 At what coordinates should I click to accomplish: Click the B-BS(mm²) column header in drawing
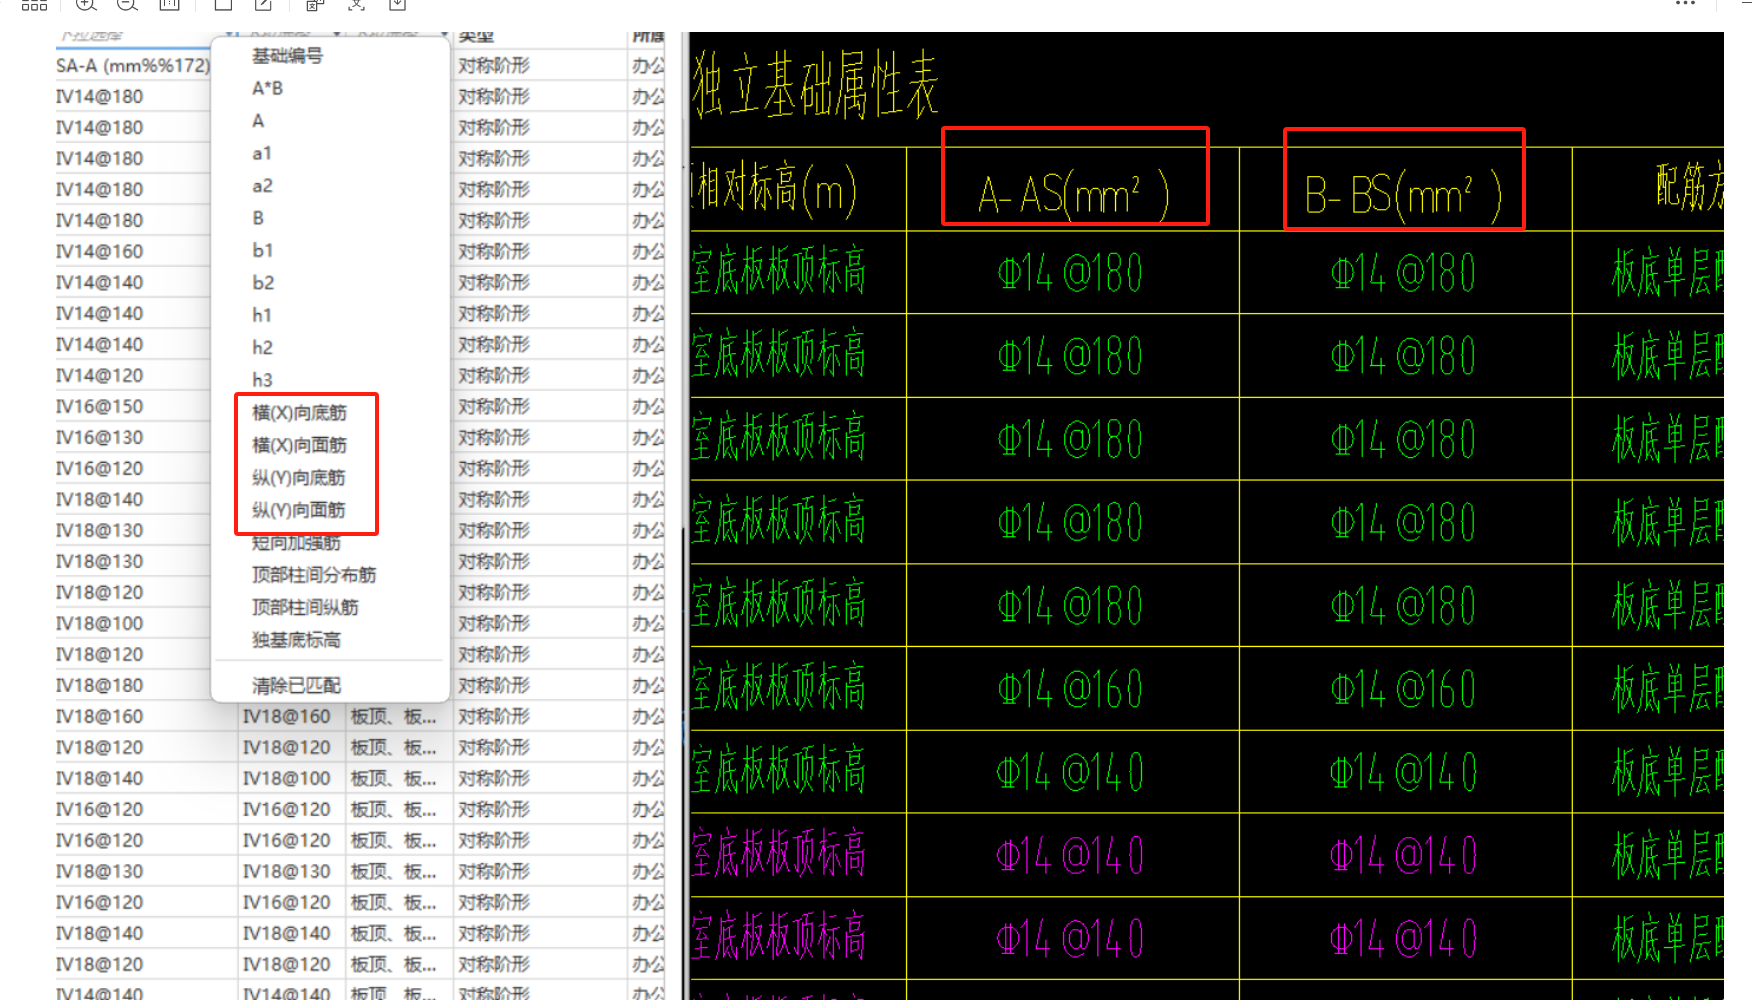pyautogui.click(x=1403, y=195)
